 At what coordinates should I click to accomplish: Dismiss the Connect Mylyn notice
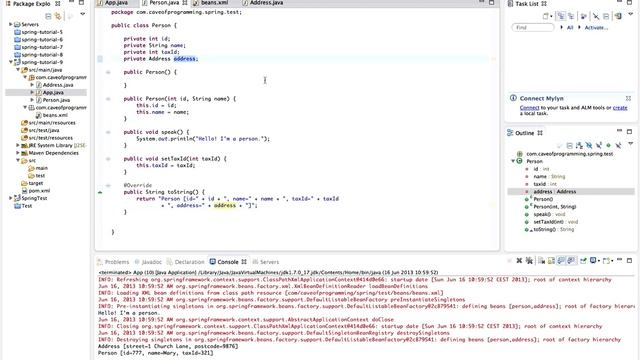pyautogui.click(x=628, y=98)
